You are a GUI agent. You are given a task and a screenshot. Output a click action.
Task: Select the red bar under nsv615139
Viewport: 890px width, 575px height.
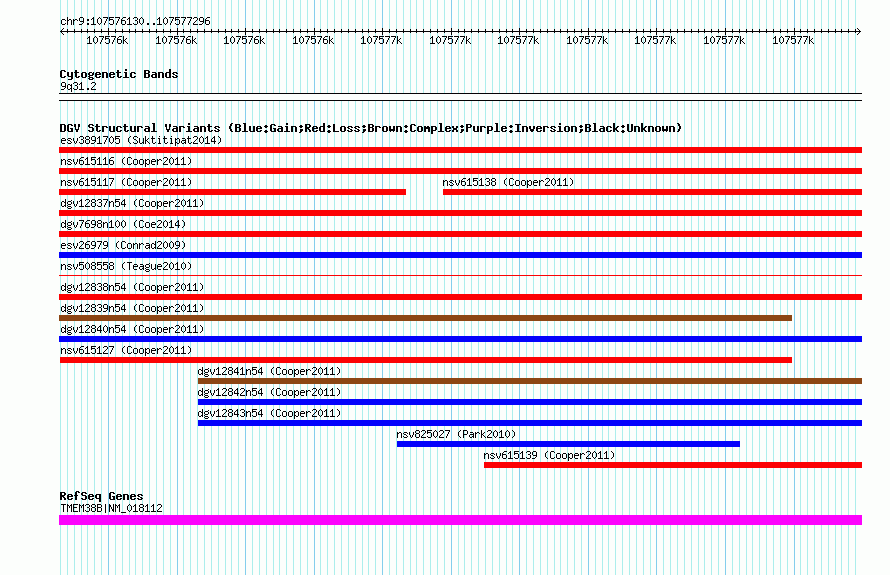673,465
